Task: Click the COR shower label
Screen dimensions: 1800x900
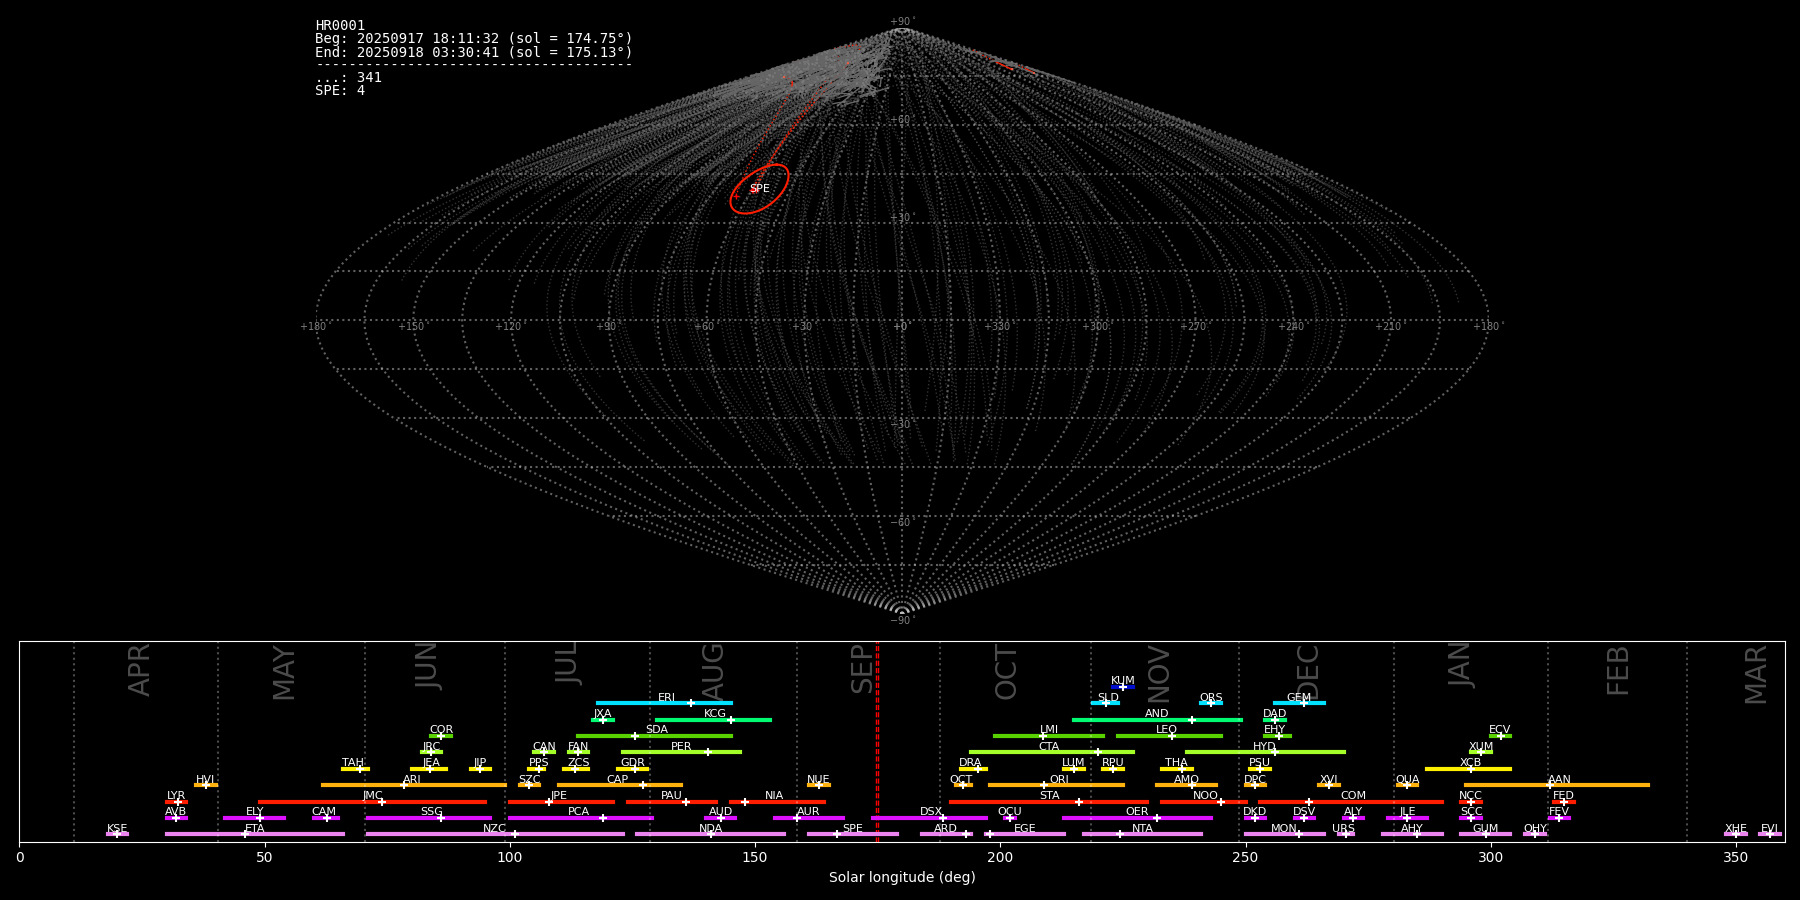Action: 441,729
